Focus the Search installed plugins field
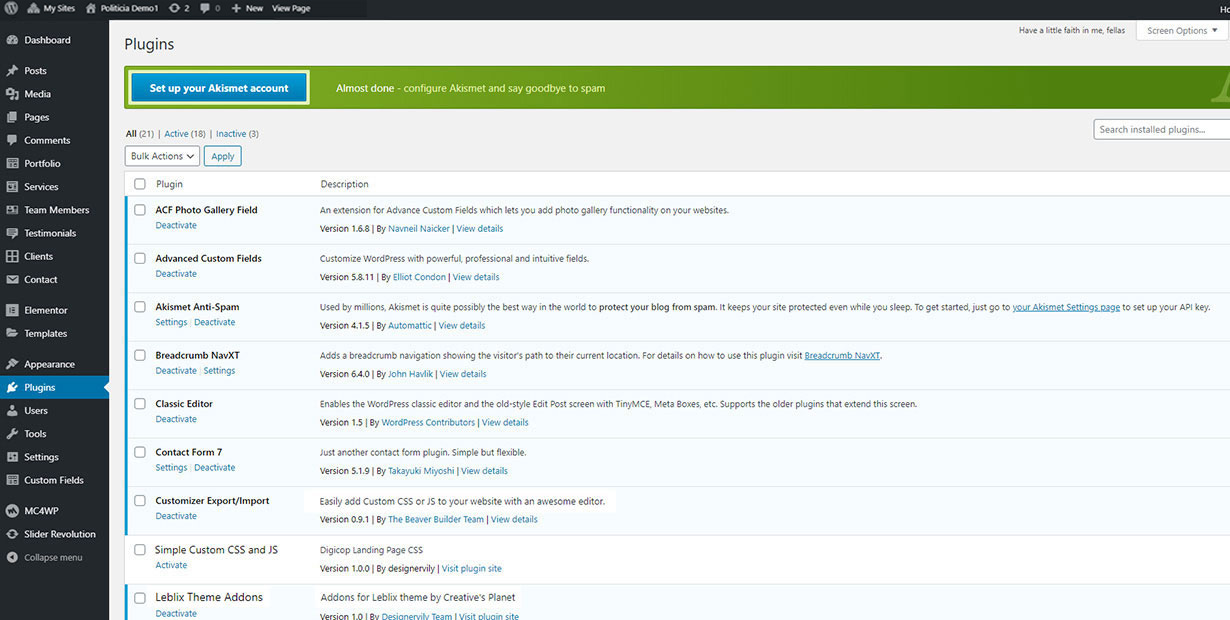The height and width of the screenshot is (620, 1230). [x=1161, y=129]
